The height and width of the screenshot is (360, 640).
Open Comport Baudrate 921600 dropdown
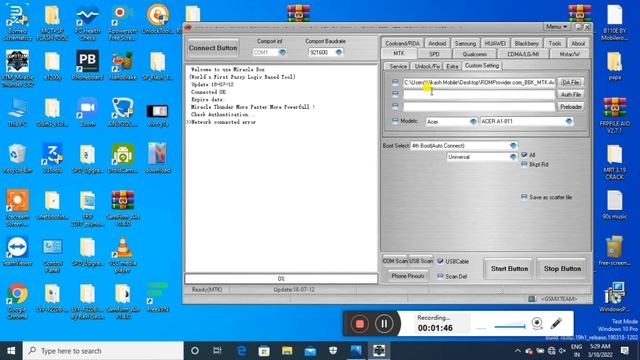click(338, 52)
